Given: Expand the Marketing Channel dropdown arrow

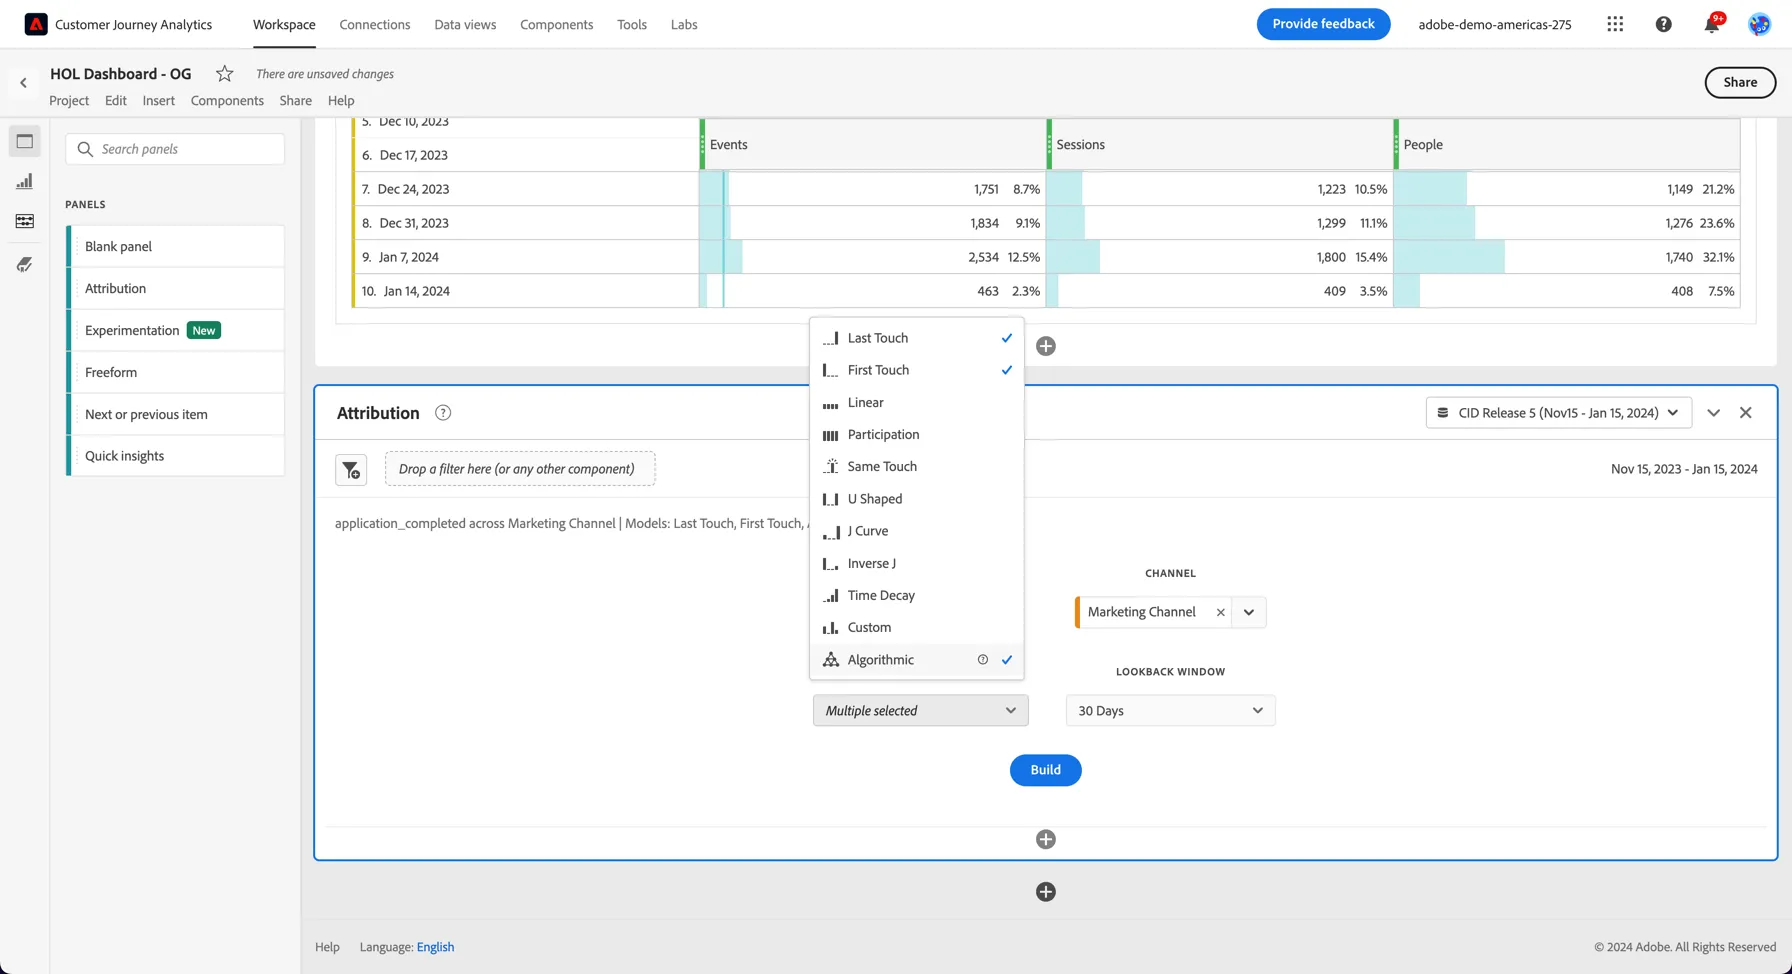Looking at the screenshot, I should click(x=1249, y=612).
